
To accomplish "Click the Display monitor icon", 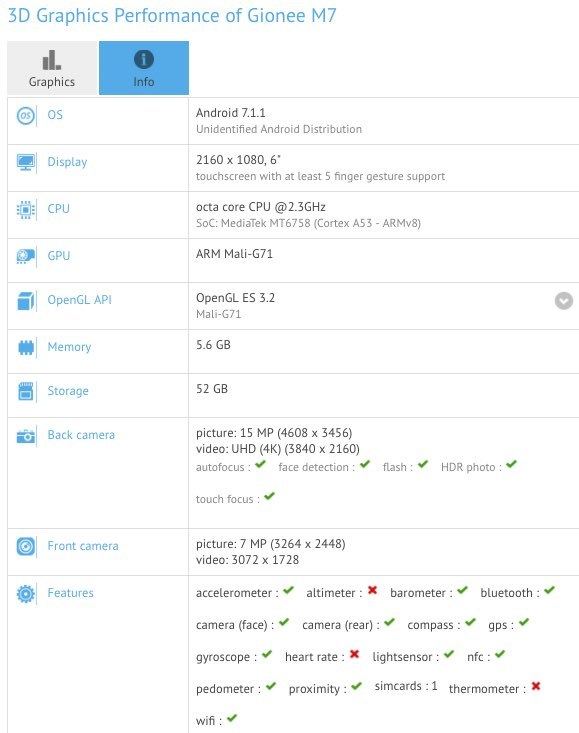I will point(26,163).
